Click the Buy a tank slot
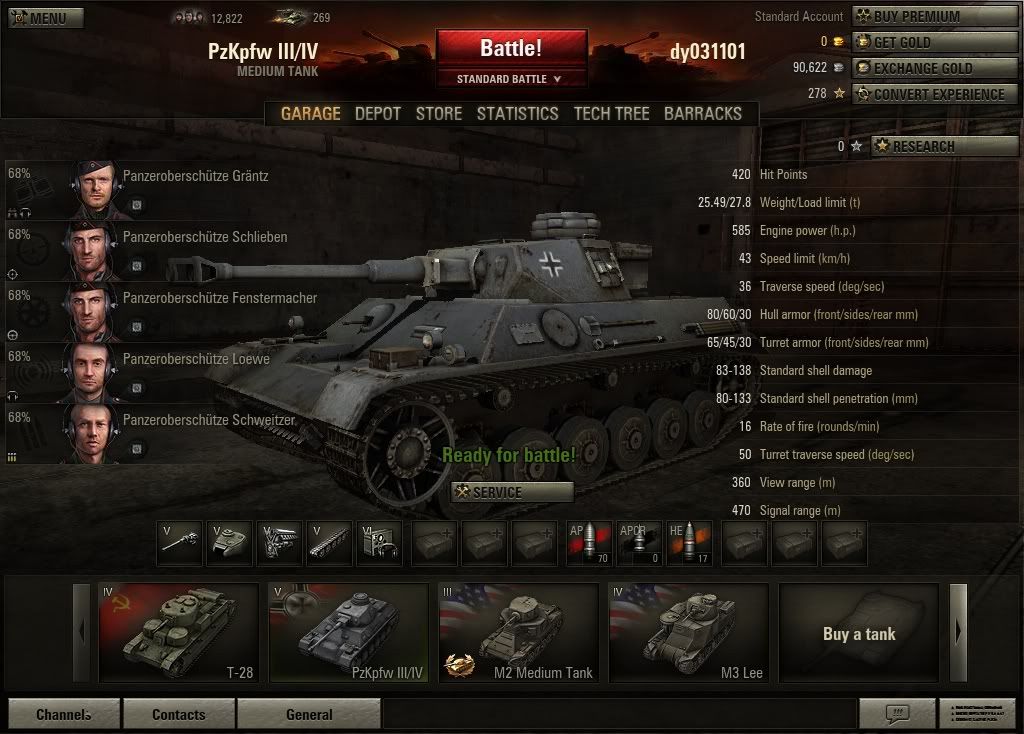 click(859, 633)
